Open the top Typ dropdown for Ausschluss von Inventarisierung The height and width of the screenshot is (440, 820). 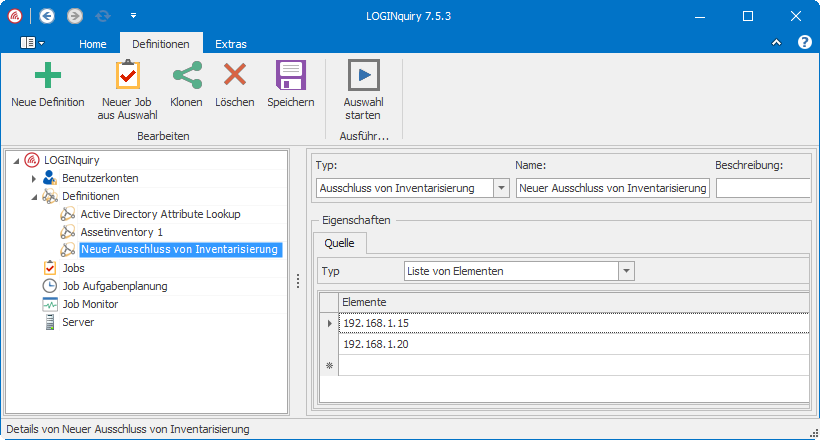[501, 188]
